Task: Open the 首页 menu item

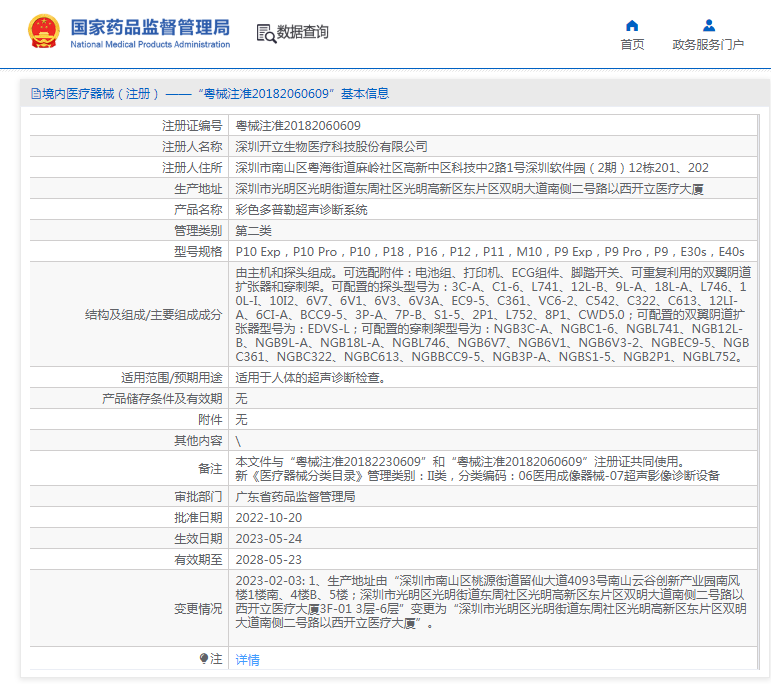Action: pos(632,45)
